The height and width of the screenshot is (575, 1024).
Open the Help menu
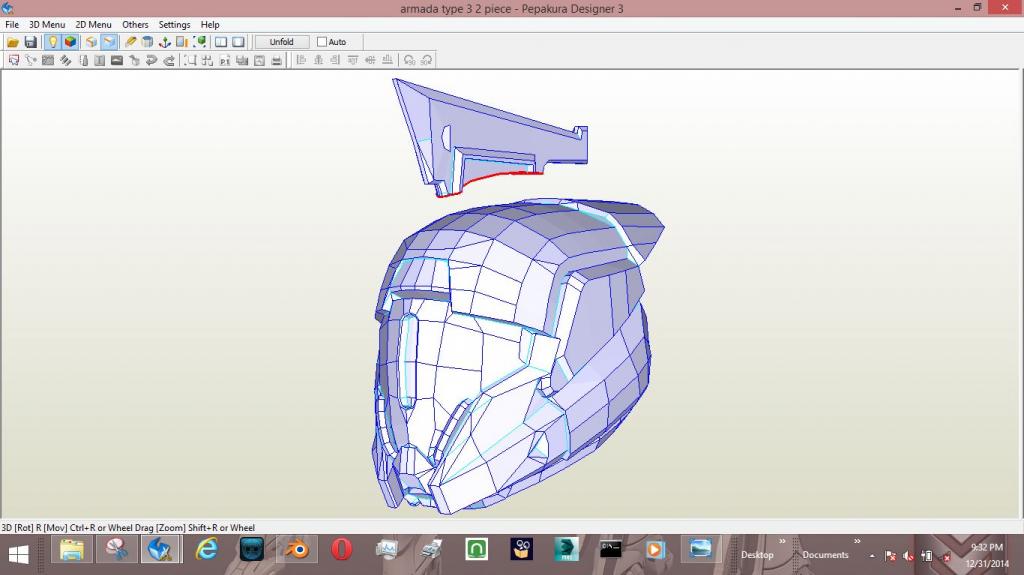click(210, 25)
